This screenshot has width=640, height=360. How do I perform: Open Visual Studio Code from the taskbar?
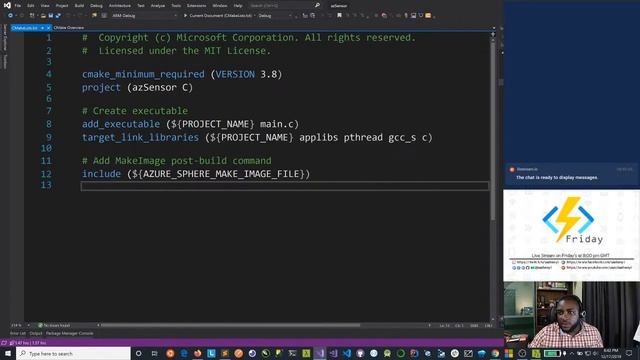coord(347,353)
